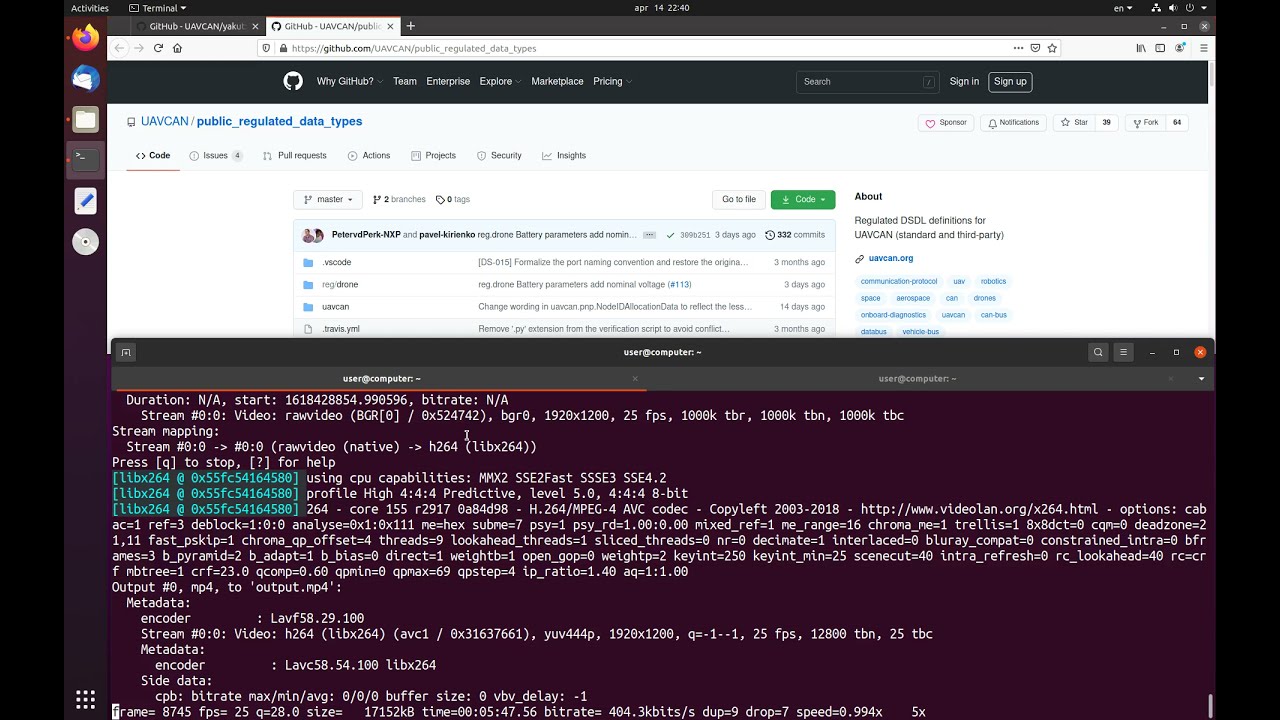Open Firefox library icon
Viewport: 1280px width, 720px height.
pos(1141,48)
